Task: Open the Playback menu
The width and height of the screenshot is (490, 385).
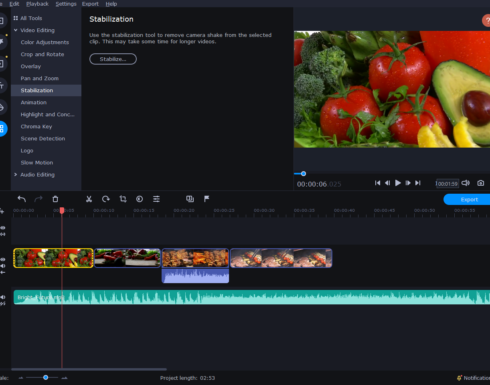Action: click(37, 4)
